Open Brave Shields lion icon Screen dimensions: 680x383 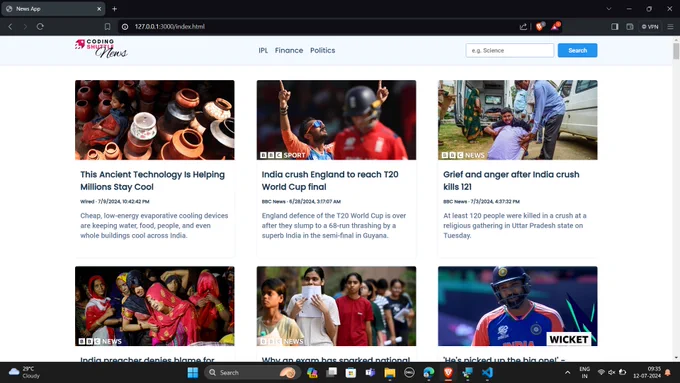pyautogui.click(x=539, y=26)
